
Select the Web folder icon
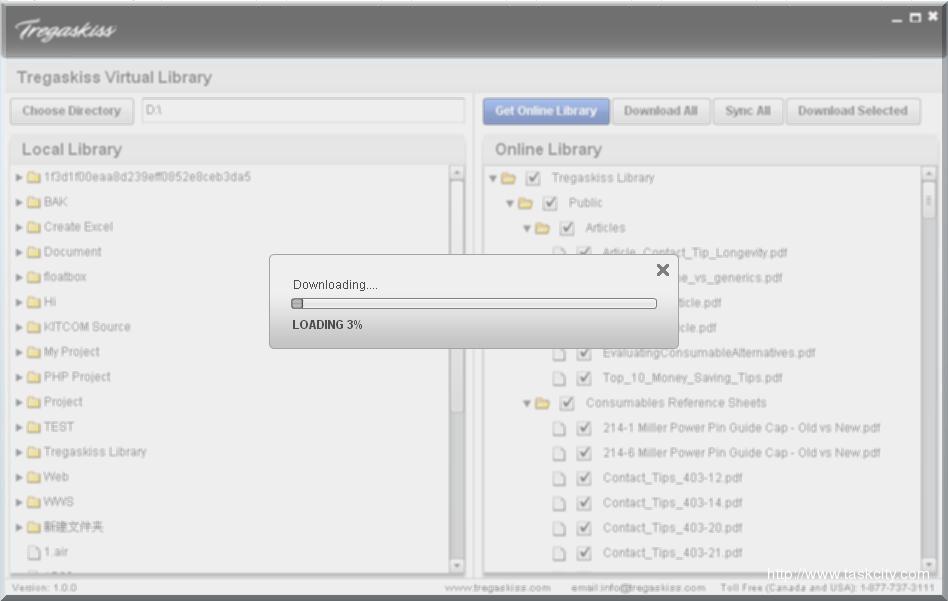click(34, 478)
